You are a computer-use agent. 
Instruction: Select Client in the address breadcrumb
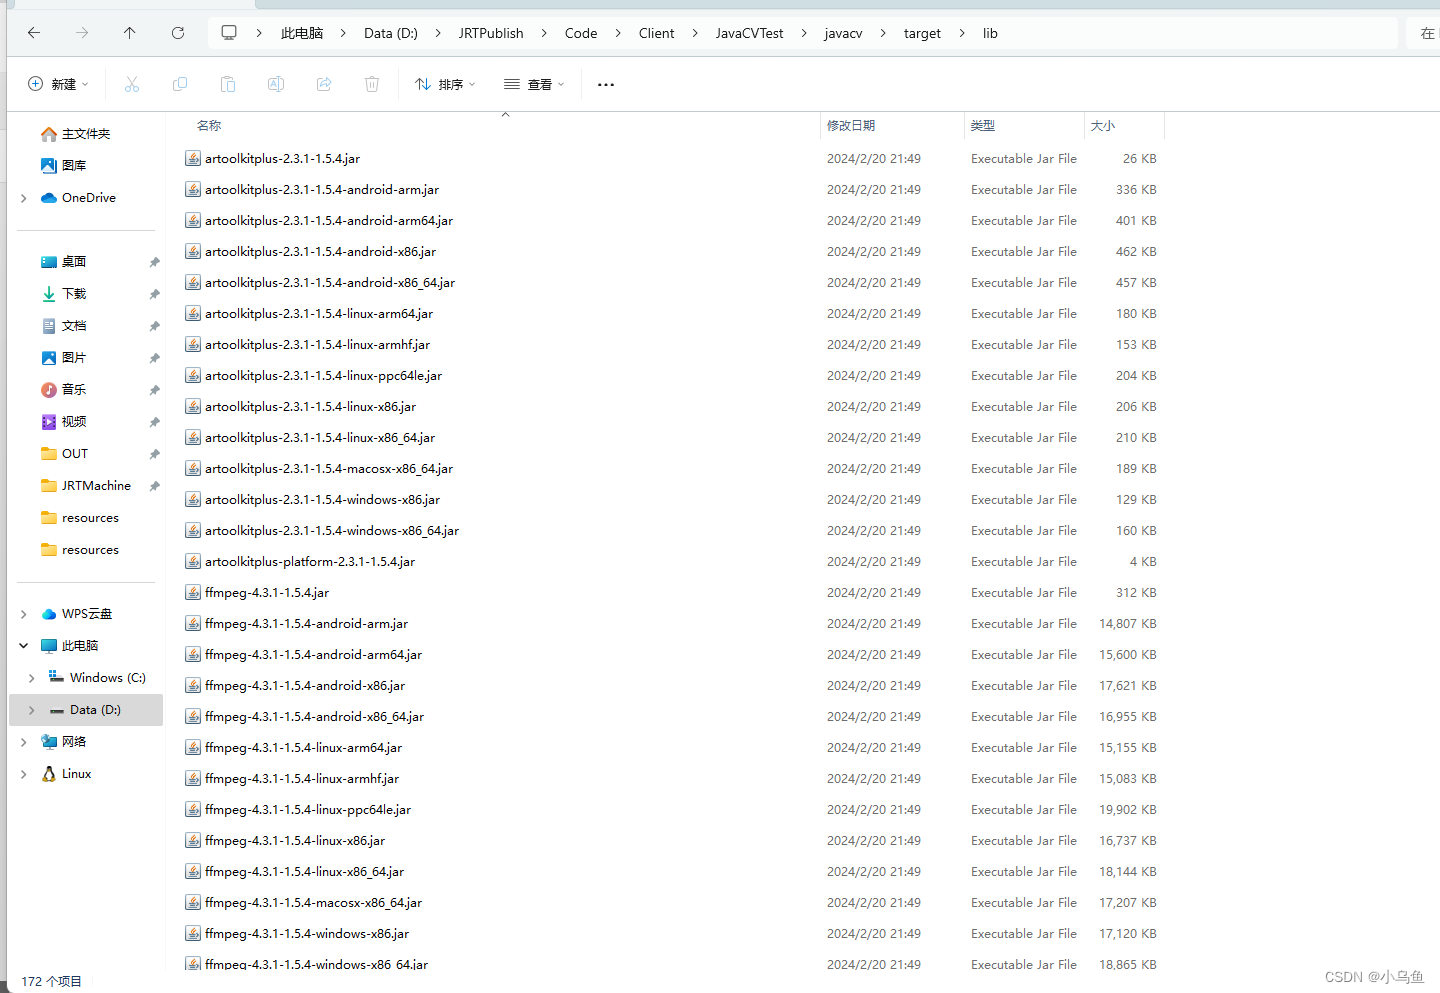tap(656, 33)
